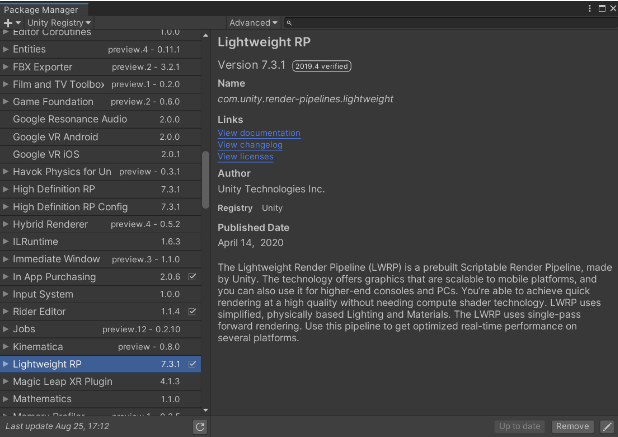This screenshot has height=437, width=618.
Task: Expand the Kinematica arrow
Action: (x=6, y=346)
